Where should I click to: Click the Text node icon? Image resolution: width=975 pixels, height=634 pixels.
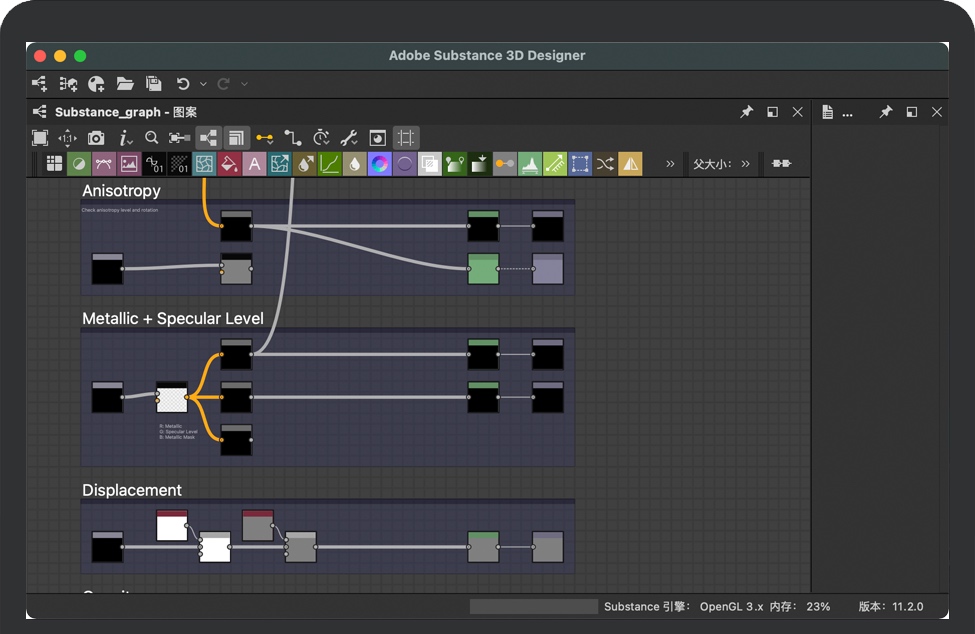tap(254, 164)
